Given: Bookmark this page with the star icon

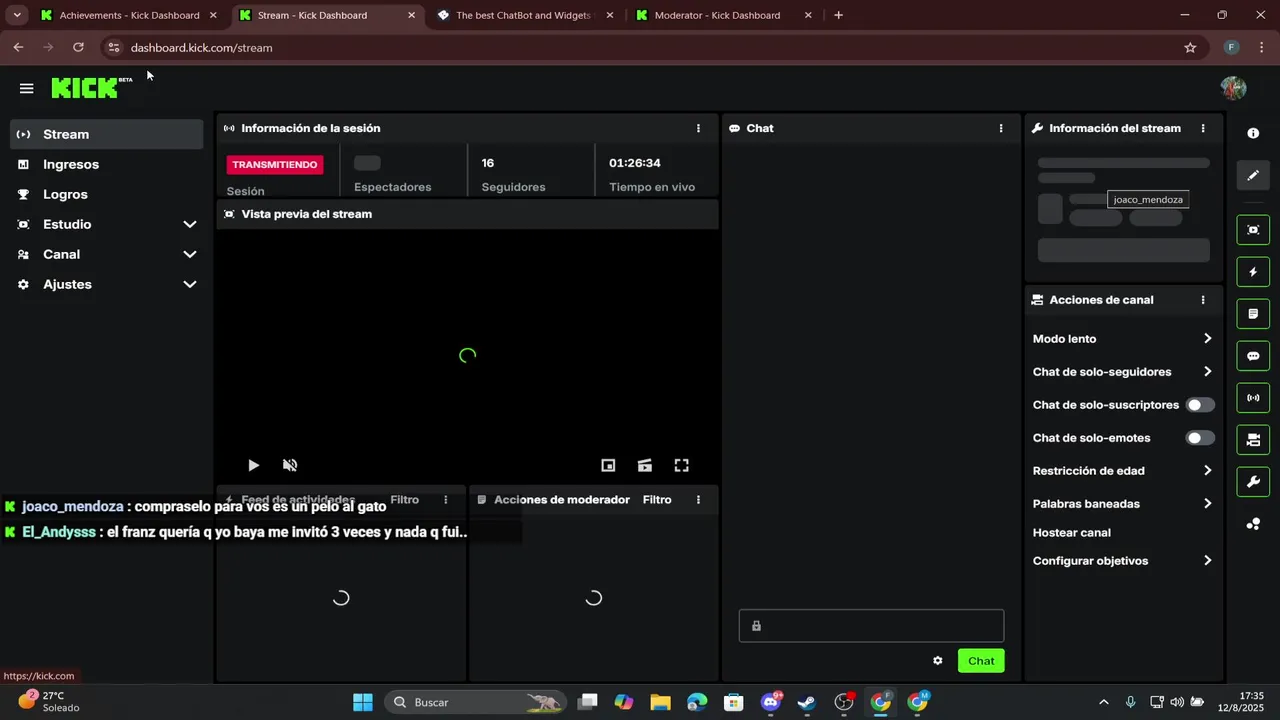Looking at the screenshot, I should (1190, 47).
